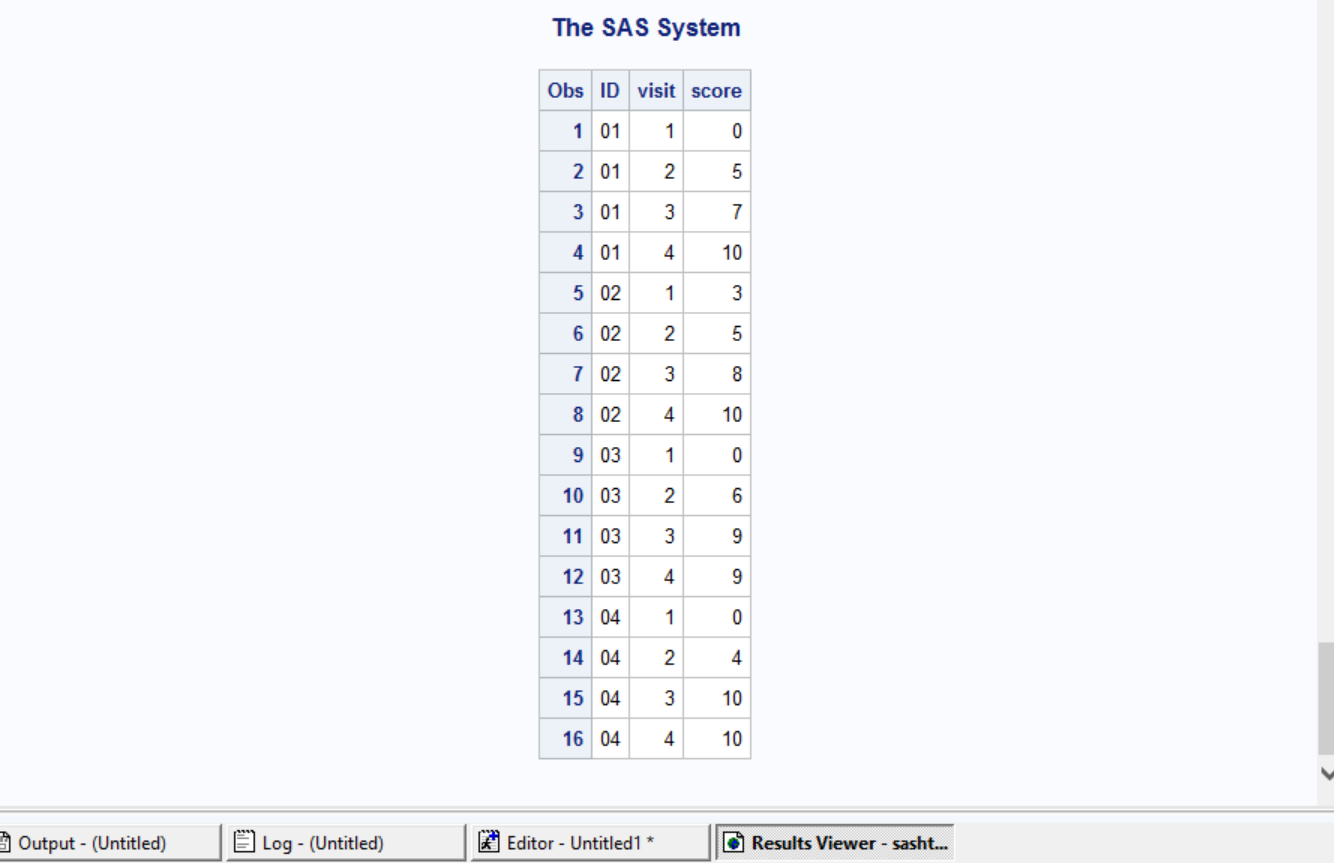
Task: Select the Obs column header
Action: [x=564, y=90]
